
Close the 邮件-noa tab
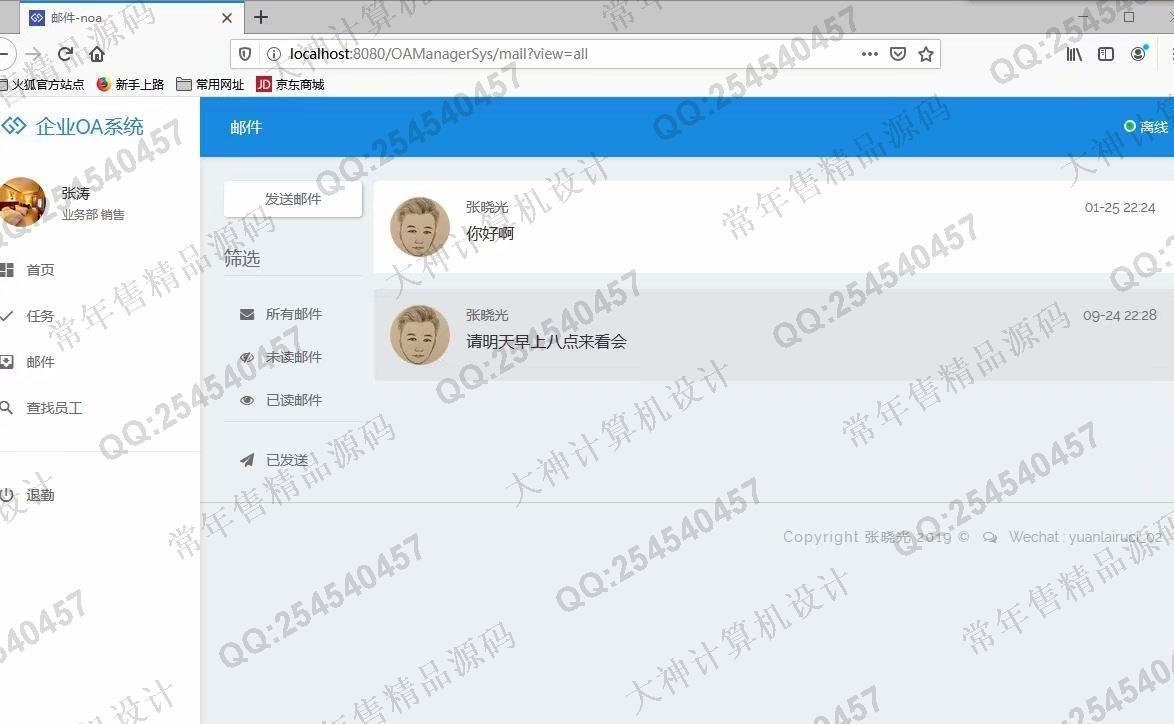pyautogui.click(x=227, y=18)
